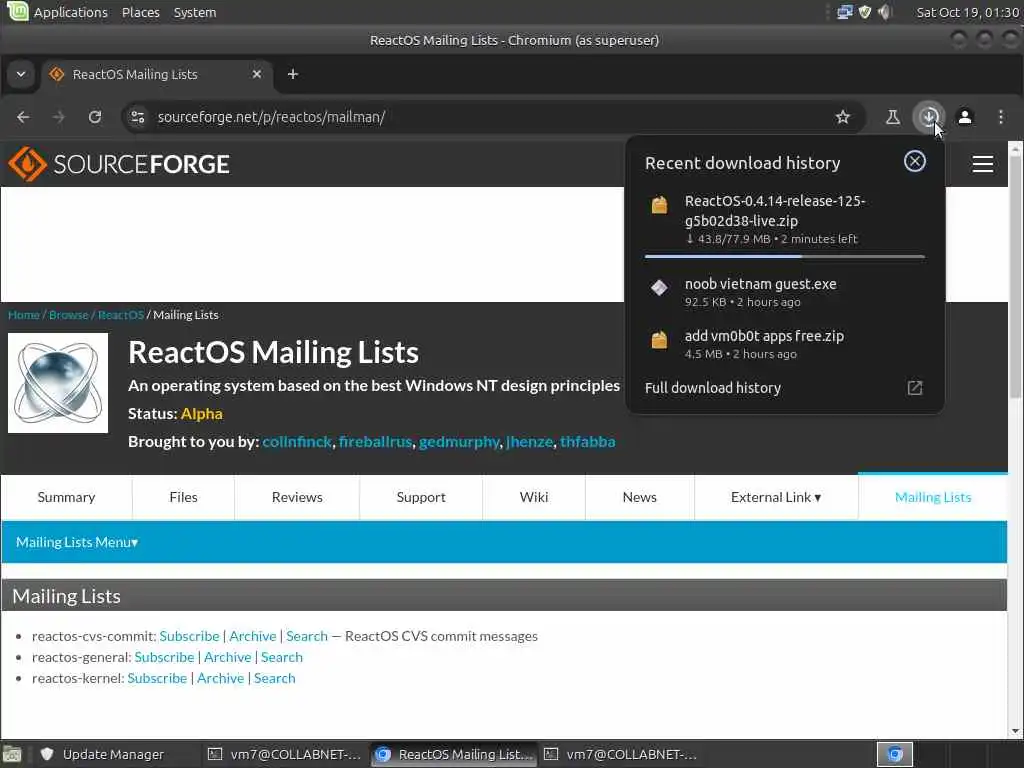Screen dimensions: 1024x768
Task: Search the reactos-kernel list
Action: (274, 678)
